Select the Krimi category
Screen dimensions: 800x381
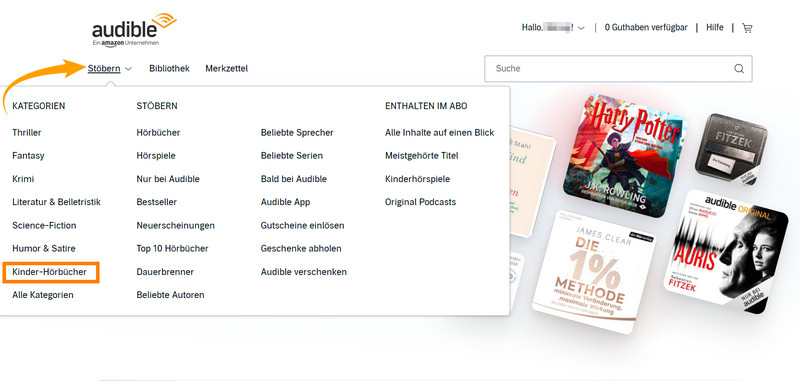pos(23,179)
